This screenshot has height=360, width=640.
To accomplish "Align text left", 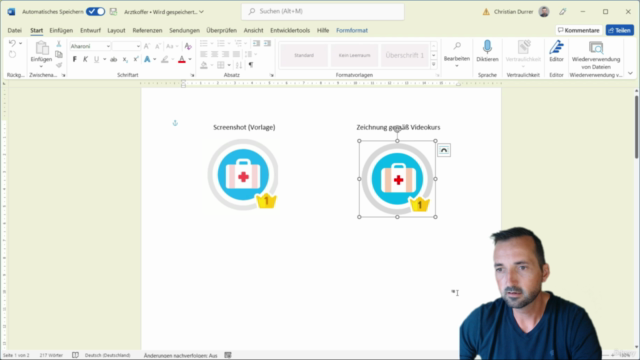I will [x=204, y=54].
